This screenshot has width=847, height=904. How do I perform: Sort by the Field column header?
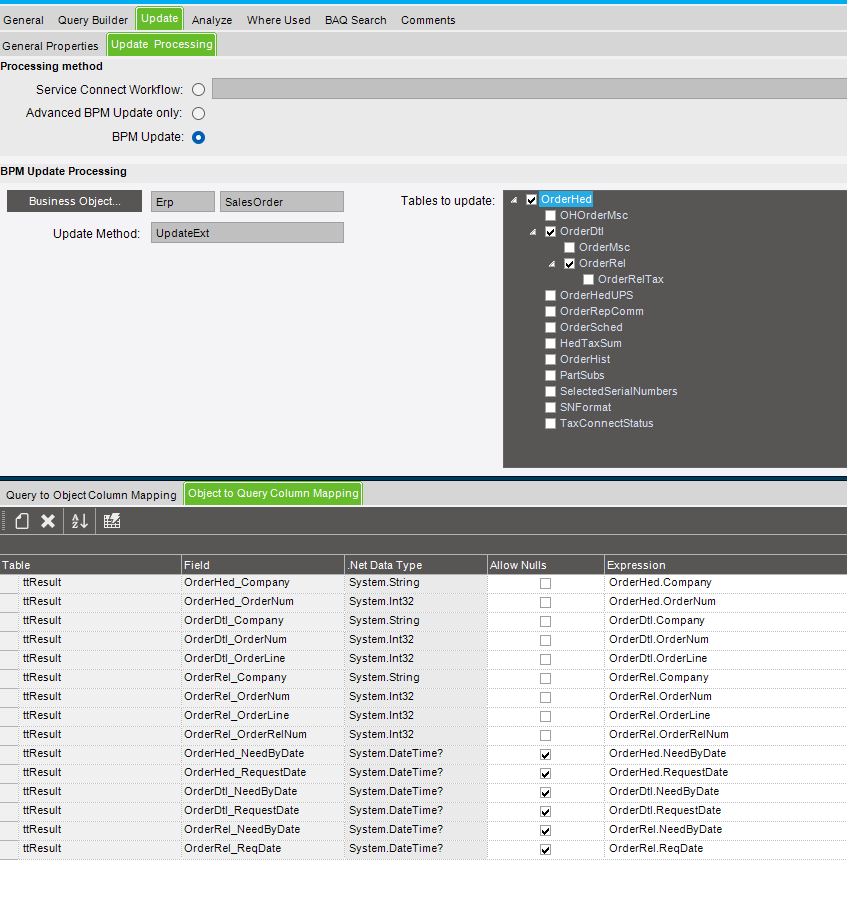pos(263,565)
